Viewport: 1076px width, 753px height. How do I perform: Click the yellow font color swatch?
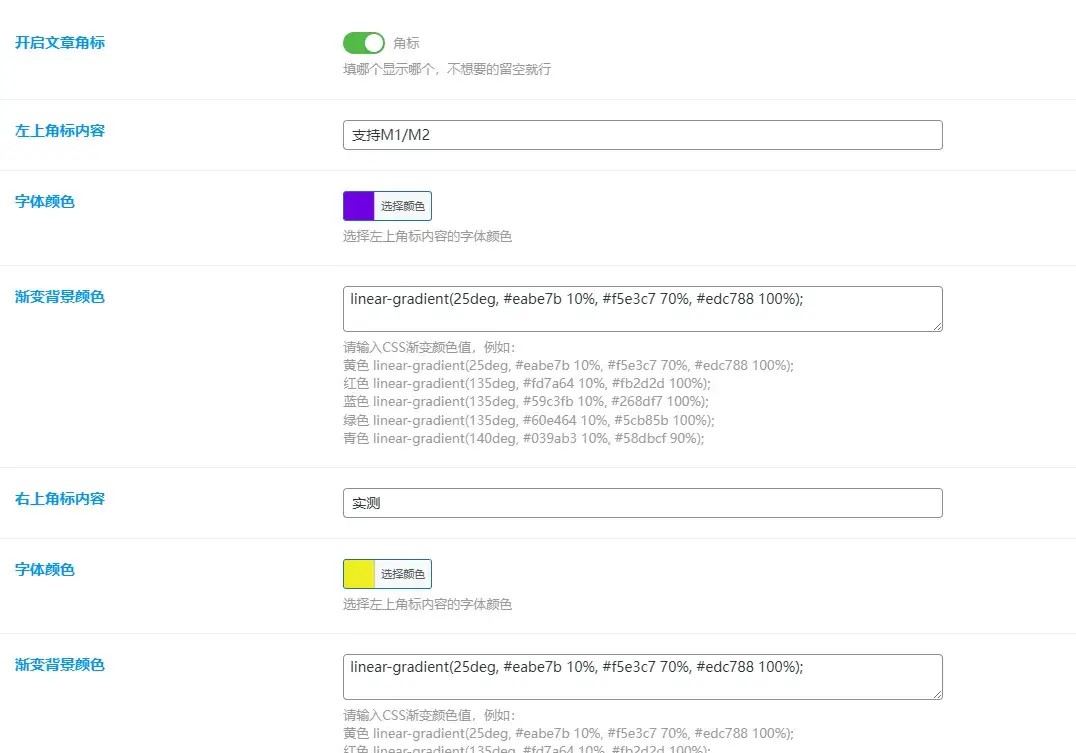[x=359, y=574]
